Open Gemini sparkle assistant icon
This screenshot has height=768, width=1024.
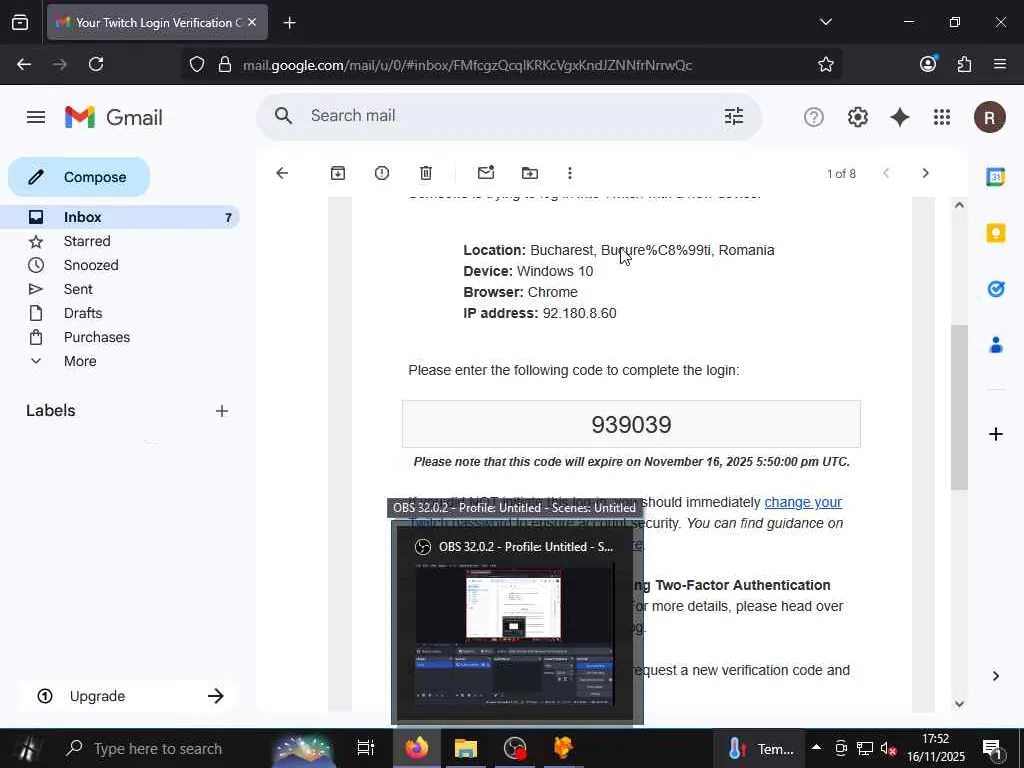click(x=900, y=118)
